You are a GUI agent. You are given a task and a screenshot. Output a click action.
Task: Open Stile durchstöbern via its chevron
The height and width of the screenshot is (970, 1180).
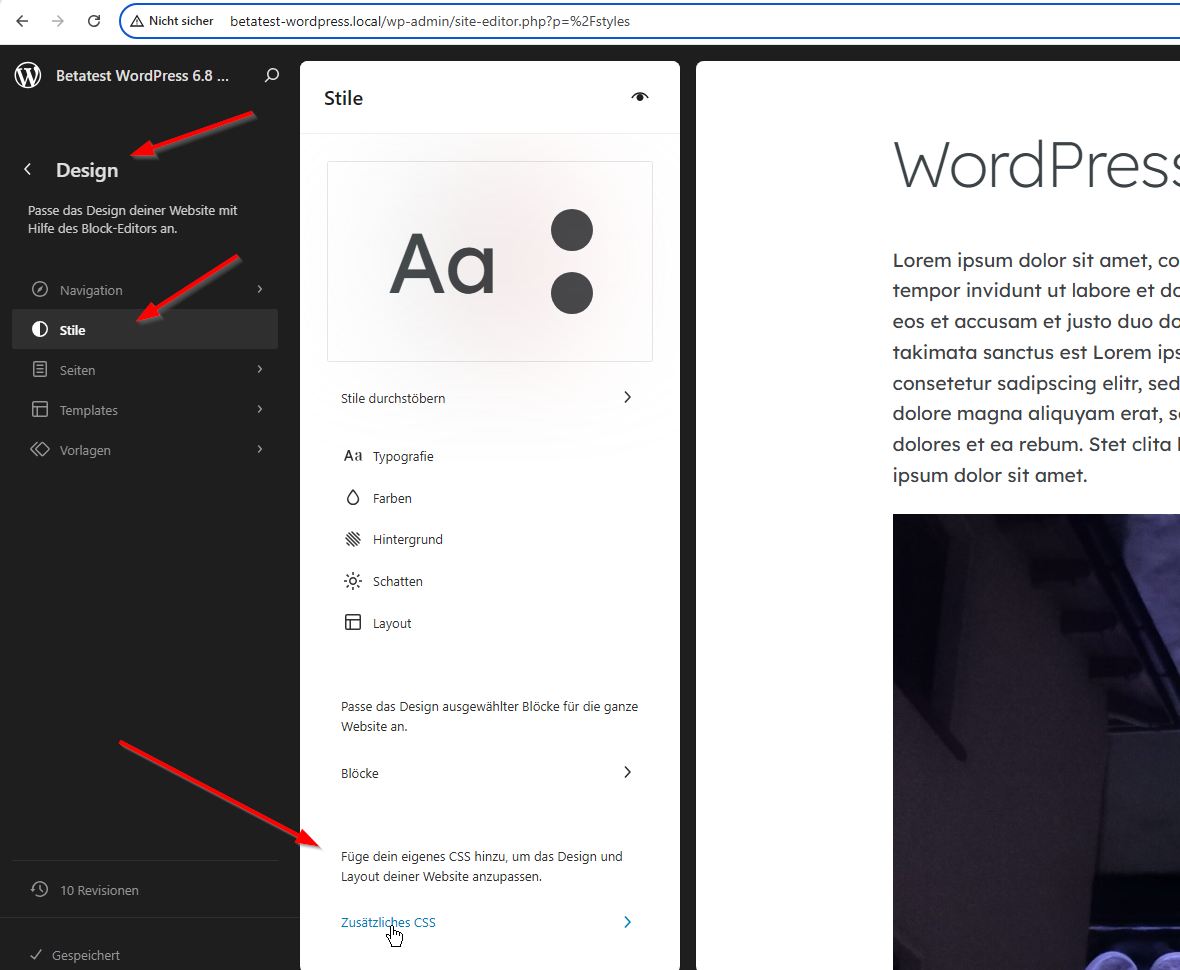pyautogui.click(x=628, y=397)
